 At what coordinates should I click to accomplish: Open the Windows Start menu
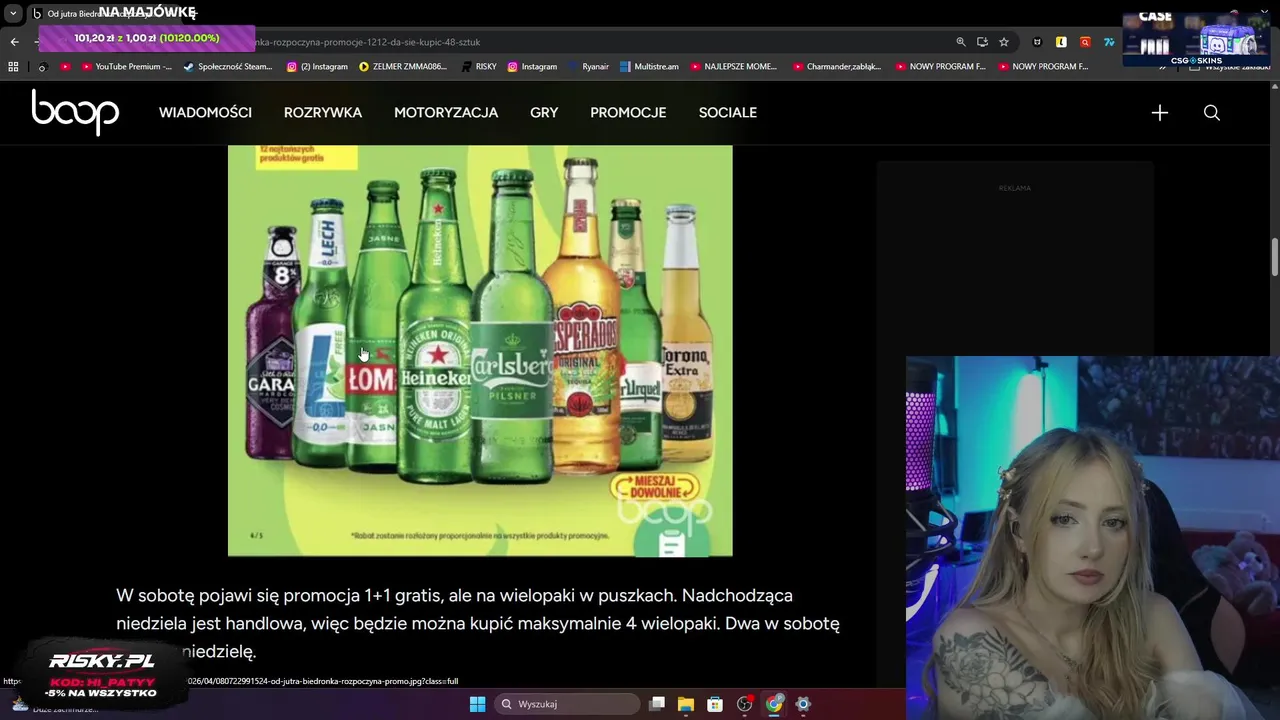477,704
